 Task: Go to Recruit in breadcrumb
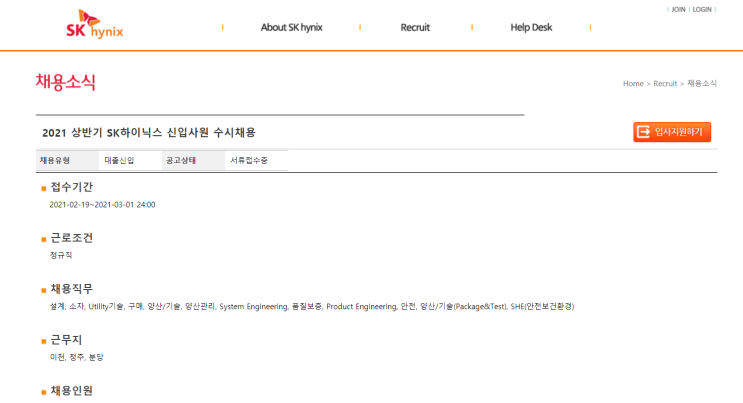pos(665,83)
